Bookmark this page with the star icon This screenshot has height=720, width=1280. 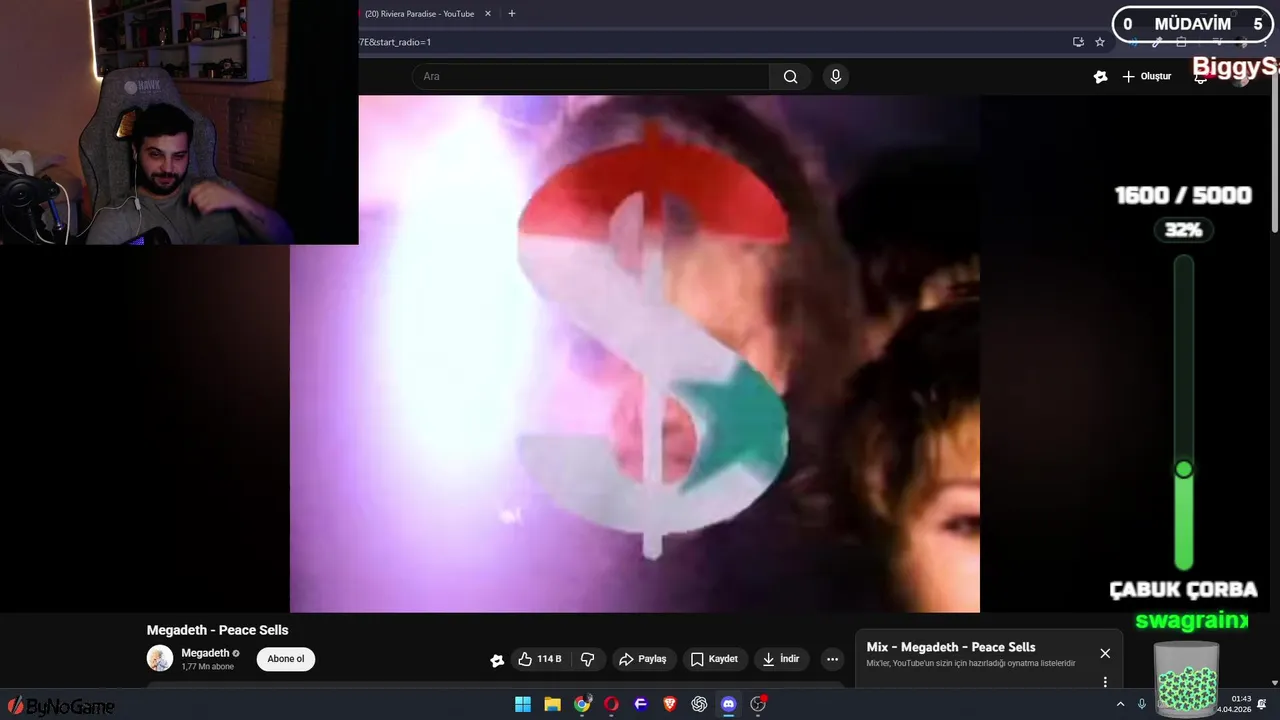[x=1100, y=42]
